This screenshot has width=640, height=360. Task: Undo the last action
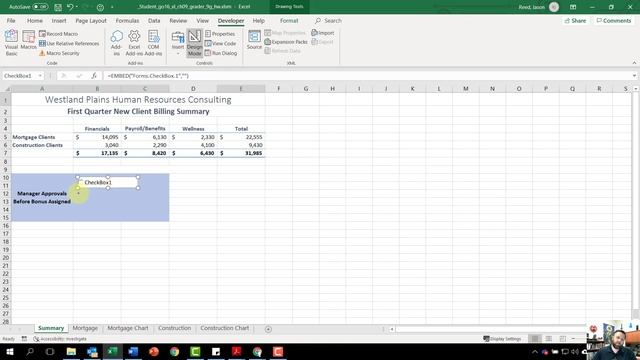(x=70, y=7)
